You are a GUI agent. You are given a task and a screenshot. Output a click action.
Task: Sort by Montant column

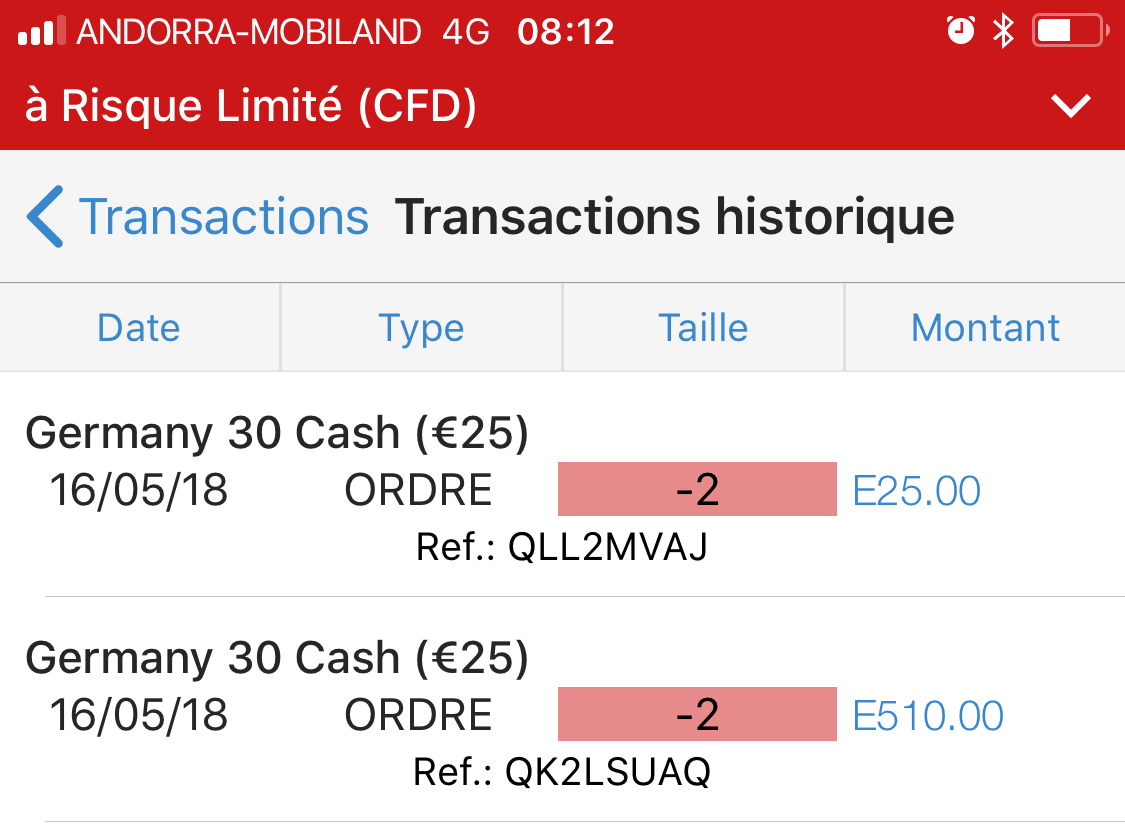coord(985,328)
